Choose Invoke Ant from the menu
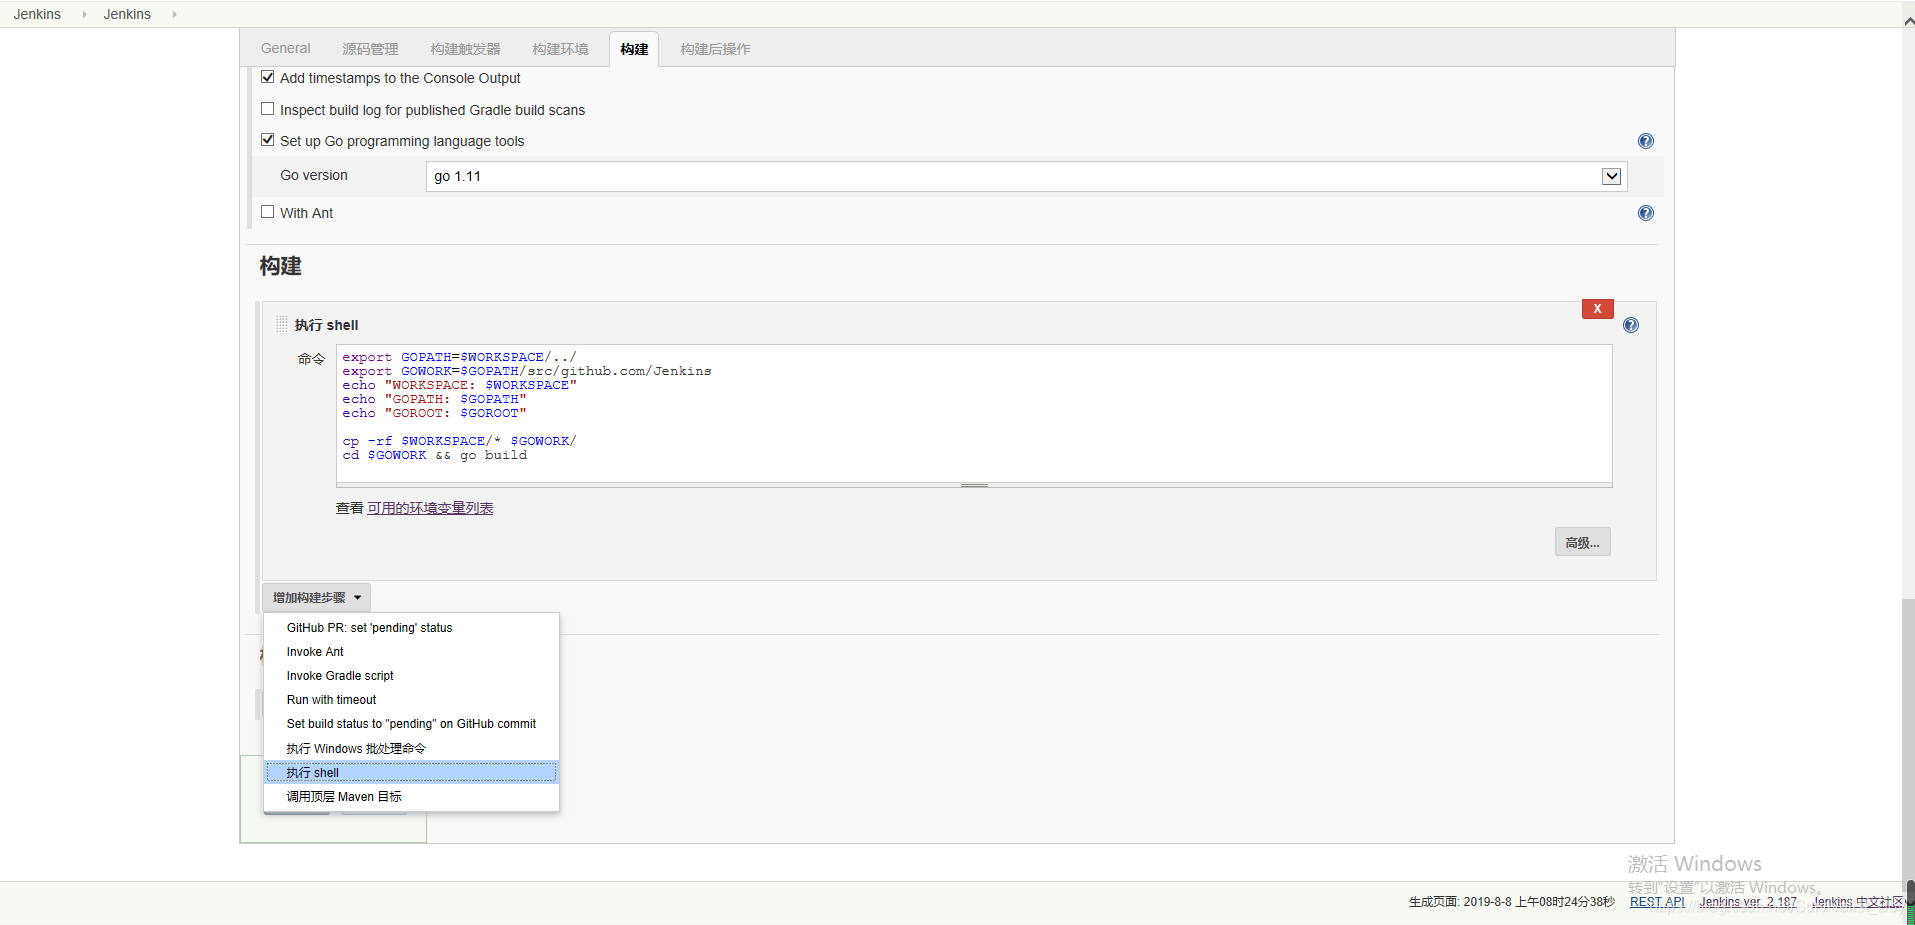This screenshot has height=925, width=1915. coord(411,652)
